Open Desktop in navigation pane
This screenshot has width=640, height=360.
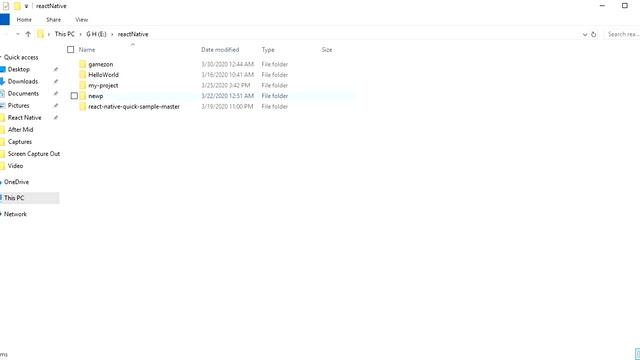click(x=19, y=69)
